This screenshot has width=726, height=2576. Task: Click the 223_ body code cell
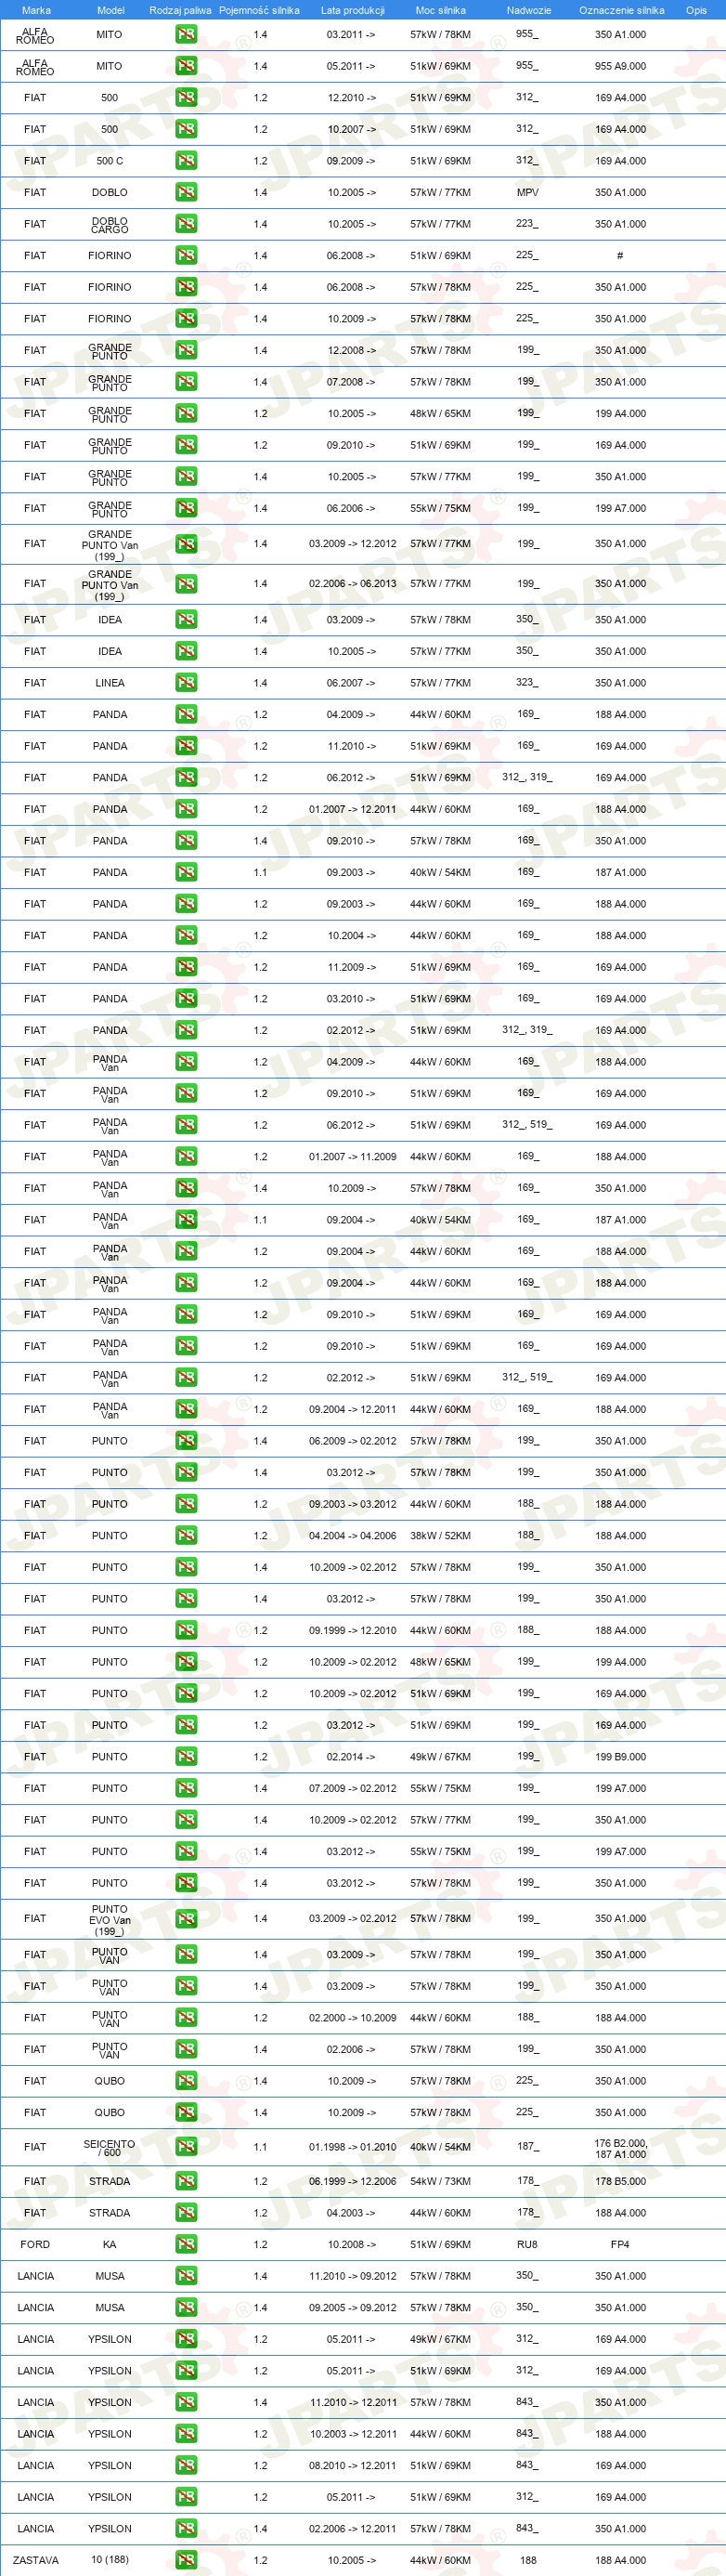click(x=527, y=224)
